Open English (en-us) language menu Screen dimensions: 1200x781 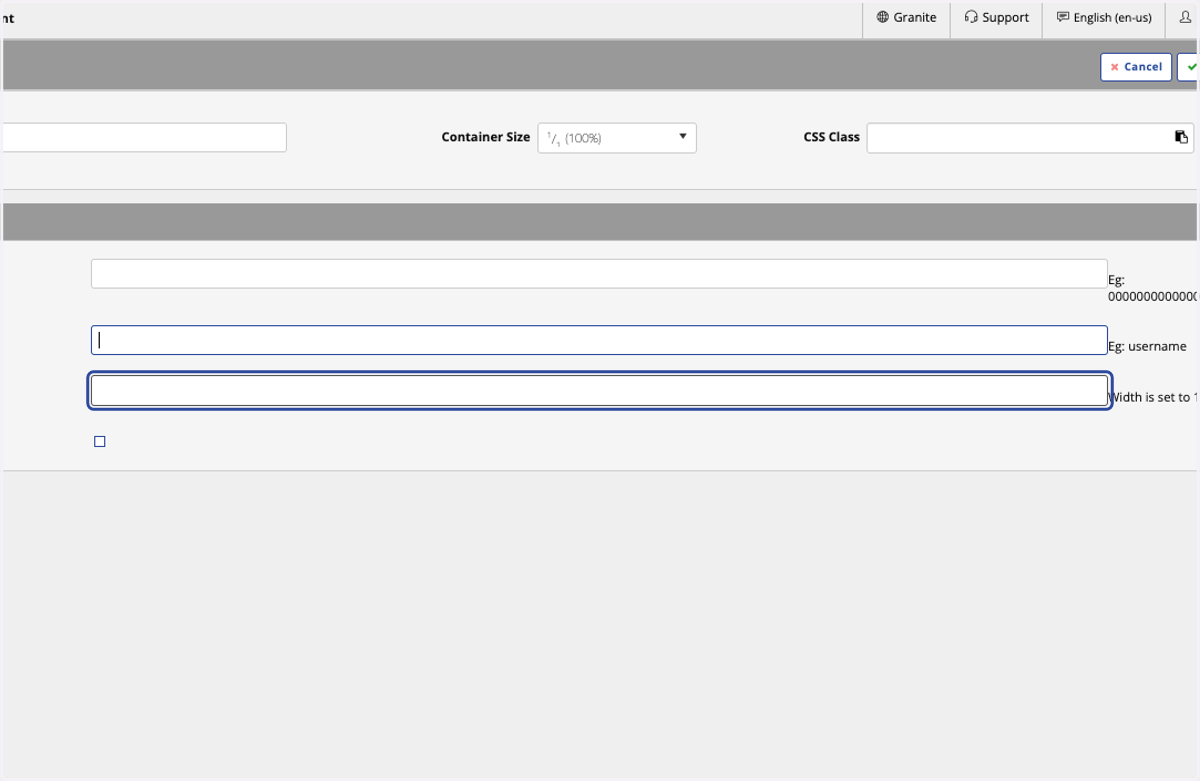1104,18
